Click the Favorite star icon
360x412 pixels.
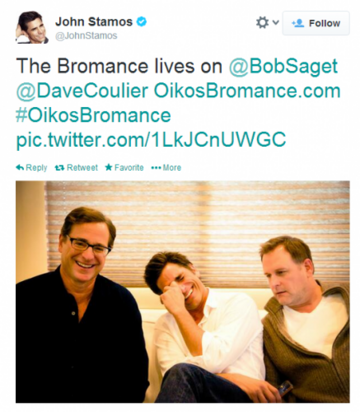tap(109, 167)
